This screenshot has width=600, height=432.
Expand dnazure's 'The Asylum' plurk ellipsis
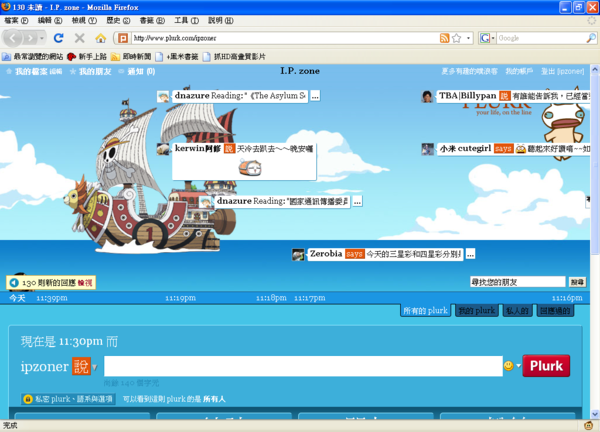(x=315, y=96)
